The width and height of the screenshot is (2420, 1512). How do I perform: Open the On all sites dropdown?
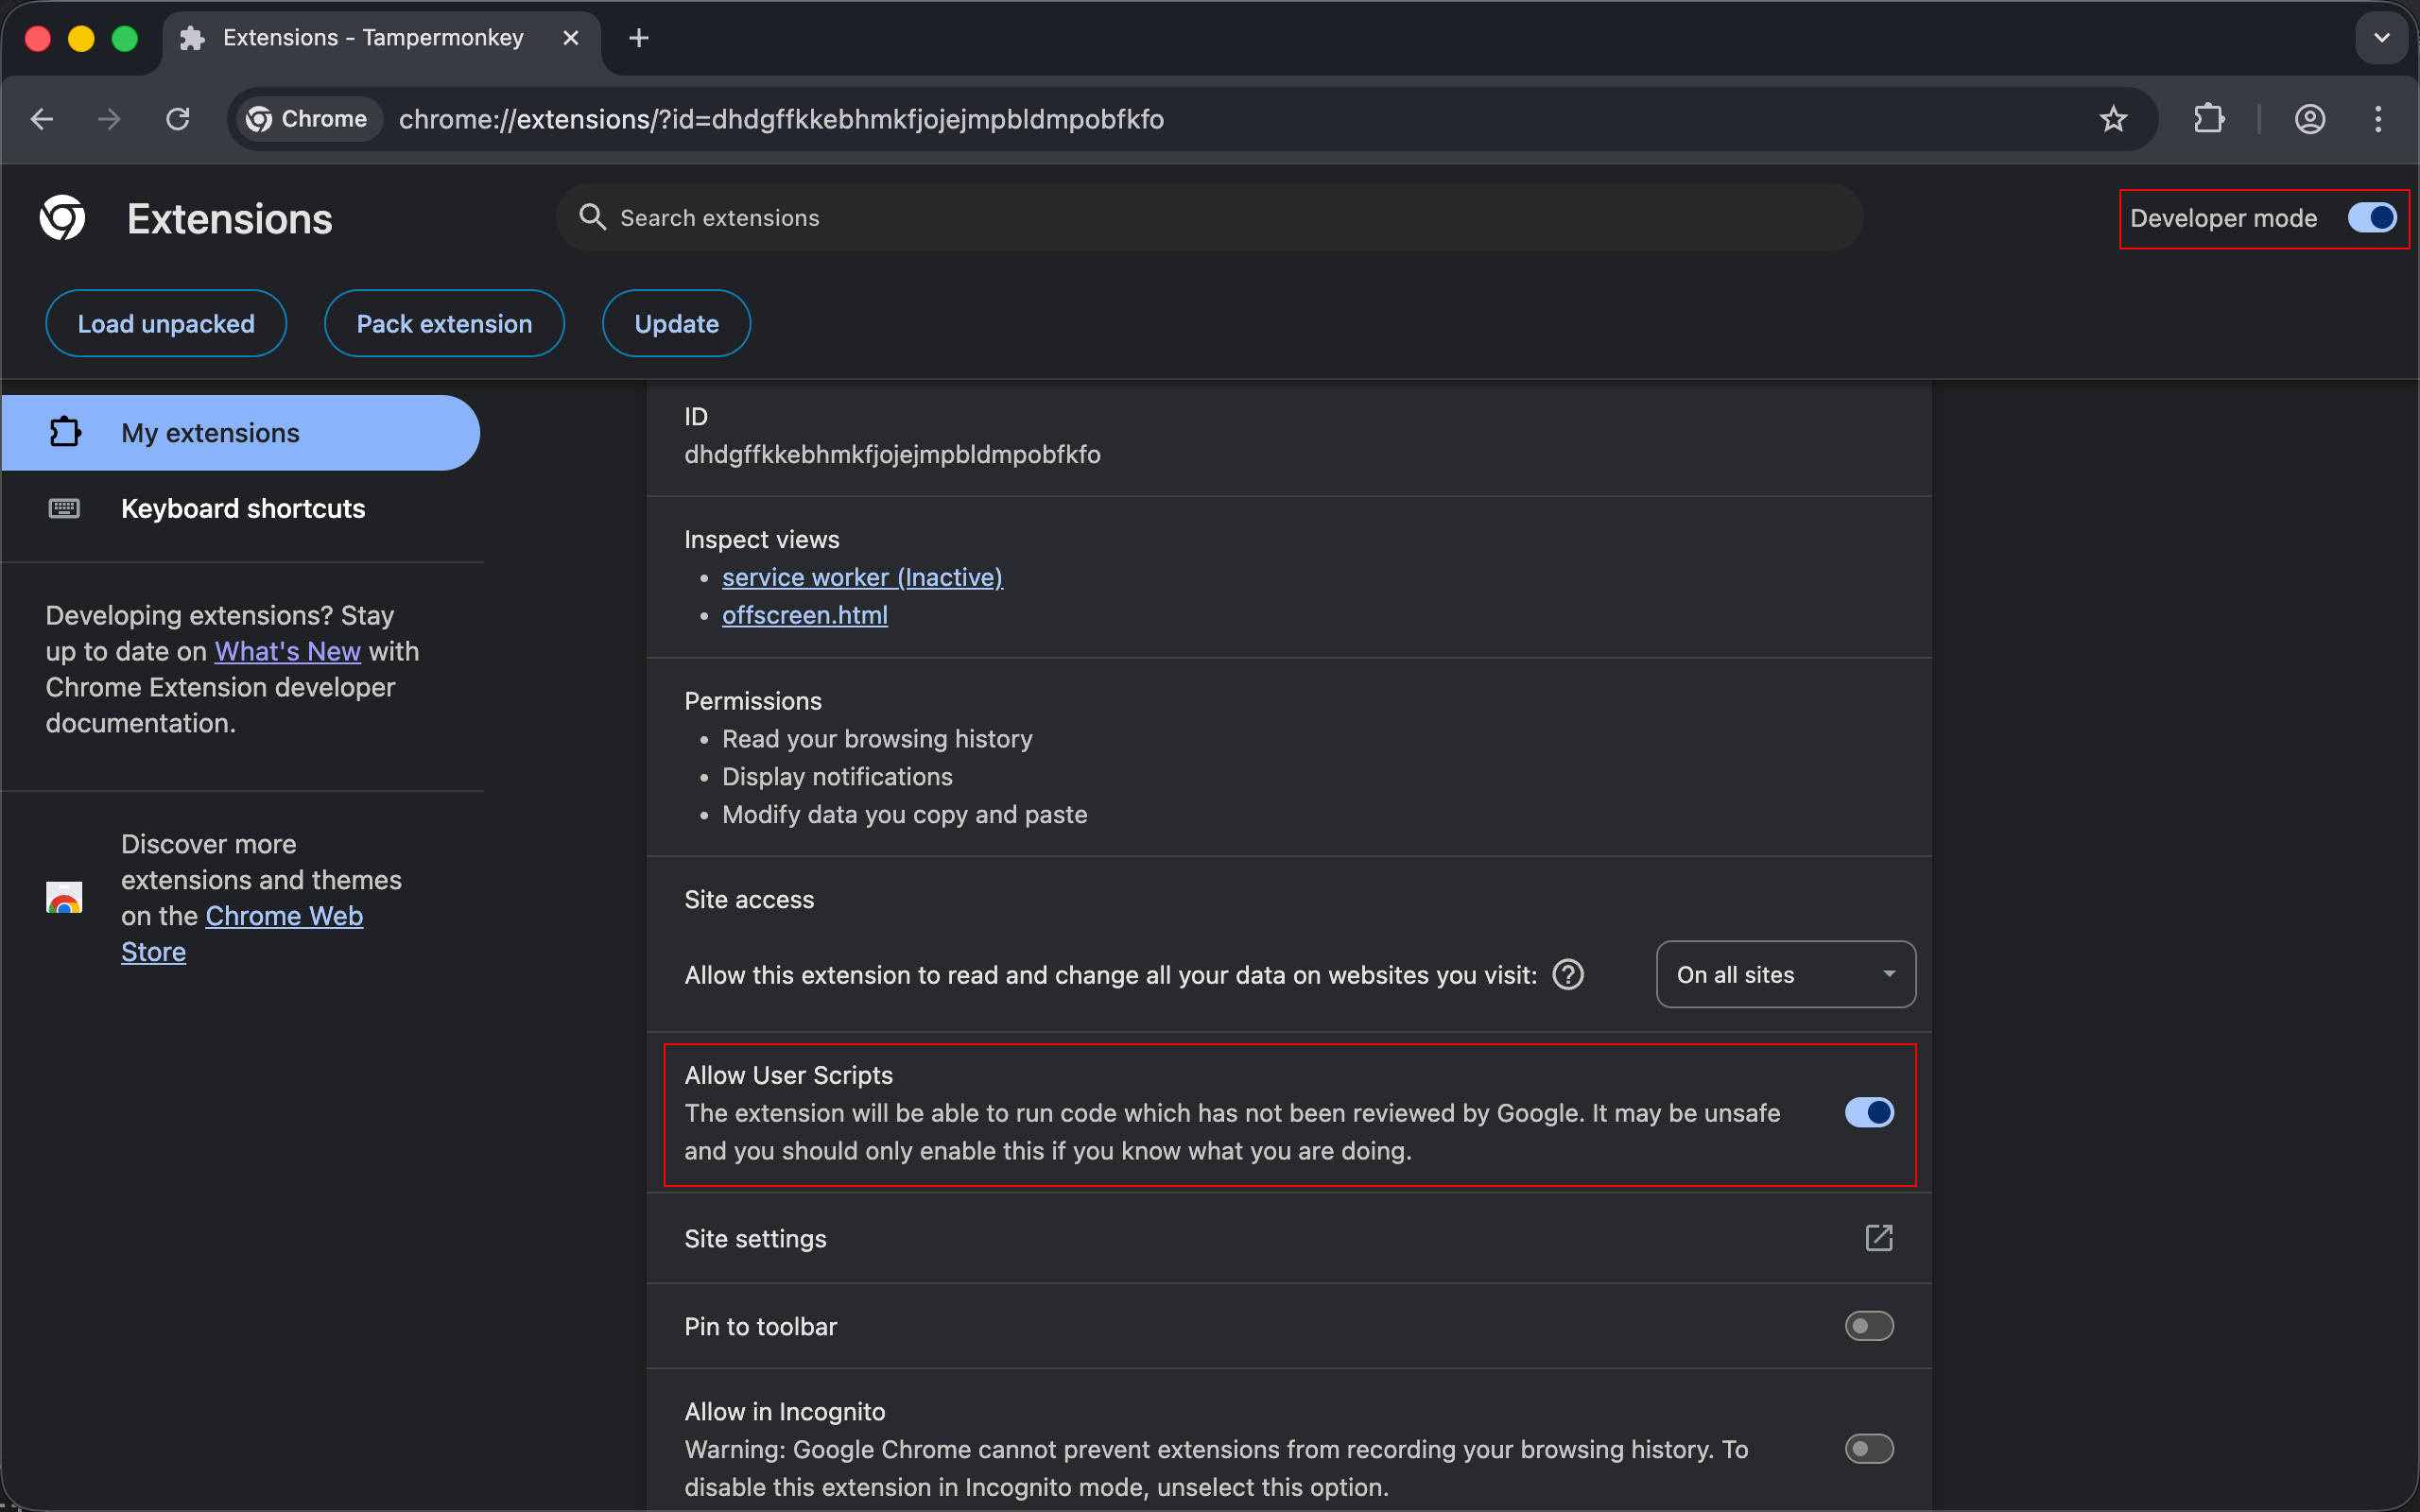tap(1785, 974)
